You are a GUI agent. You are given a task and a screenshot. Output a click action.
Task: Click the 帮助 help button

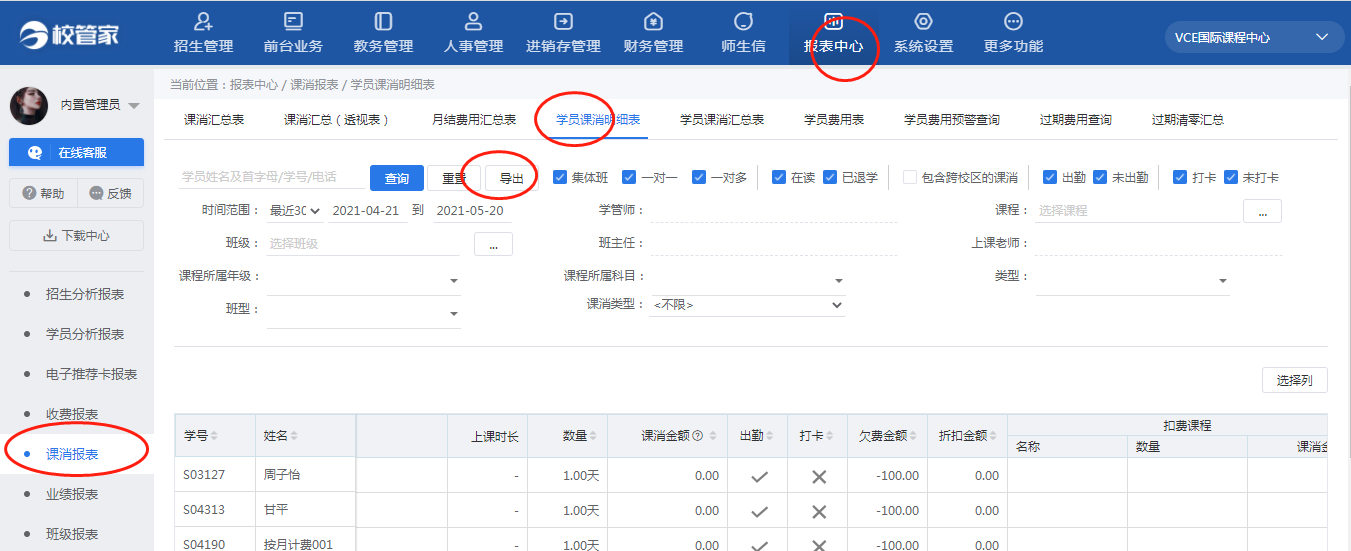(43, 194)
